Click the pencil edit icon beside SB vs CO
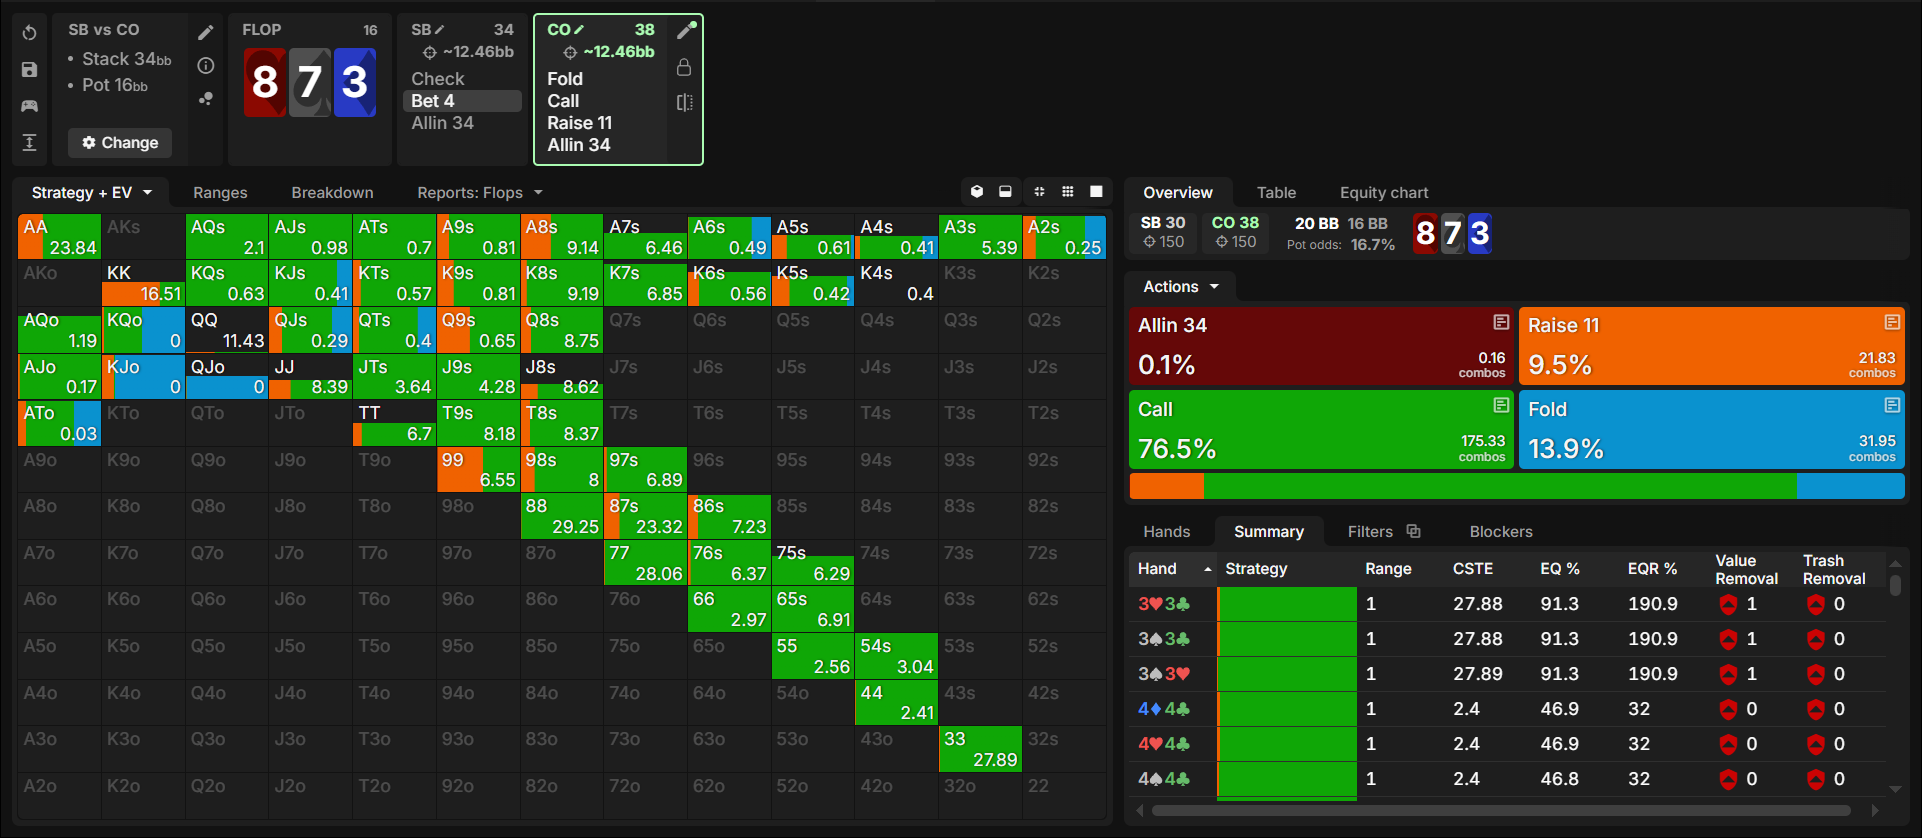Viewport: 1922px width, 838px height. tap(206, 33)
